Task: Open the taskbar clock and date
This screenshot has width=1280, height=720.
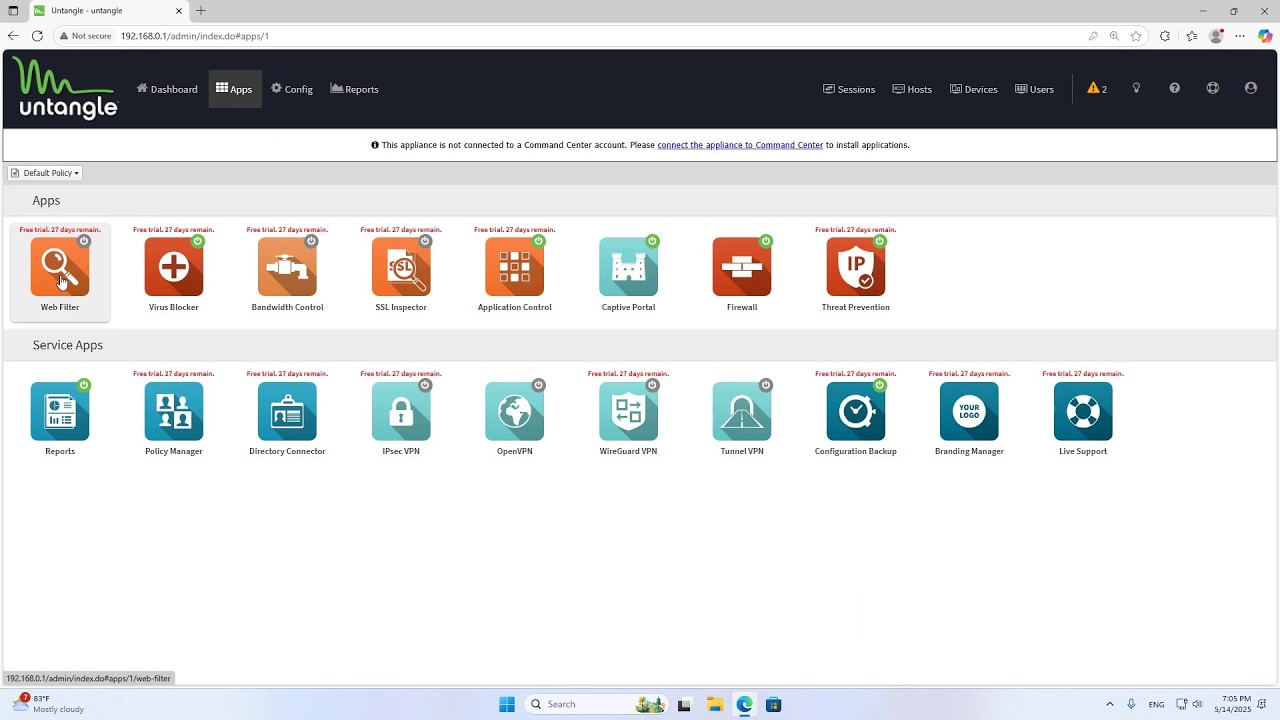Action: point(1233,704)
